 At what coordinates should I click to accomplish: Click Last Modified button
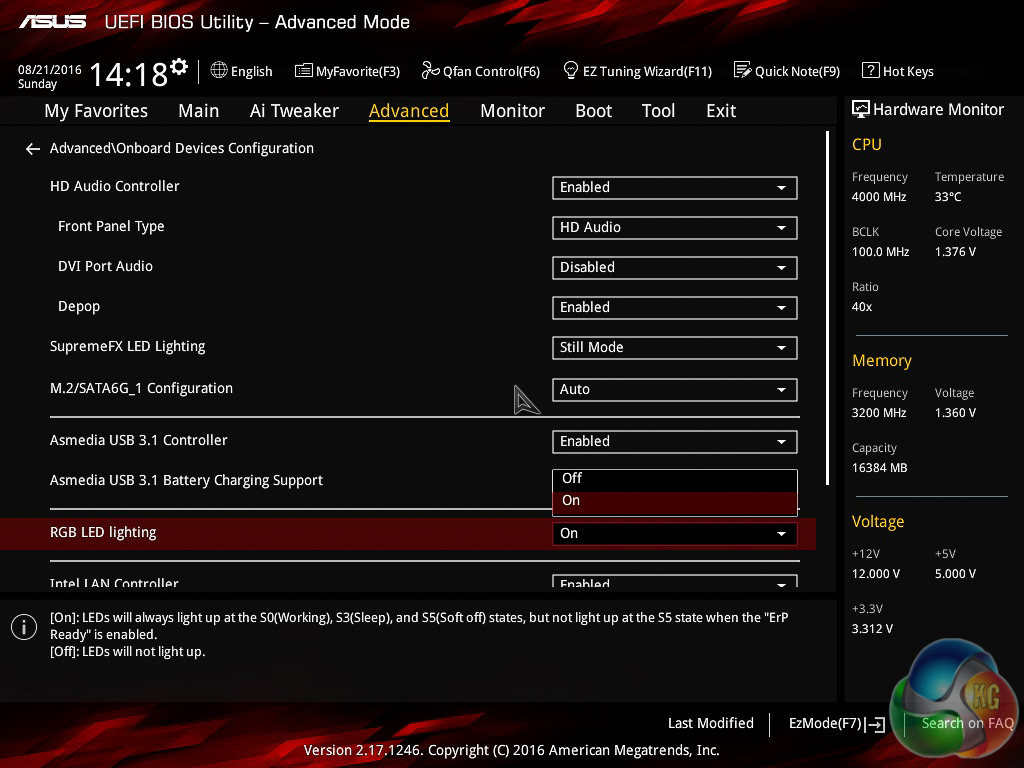pyautogui.click(x=711, y=724)
